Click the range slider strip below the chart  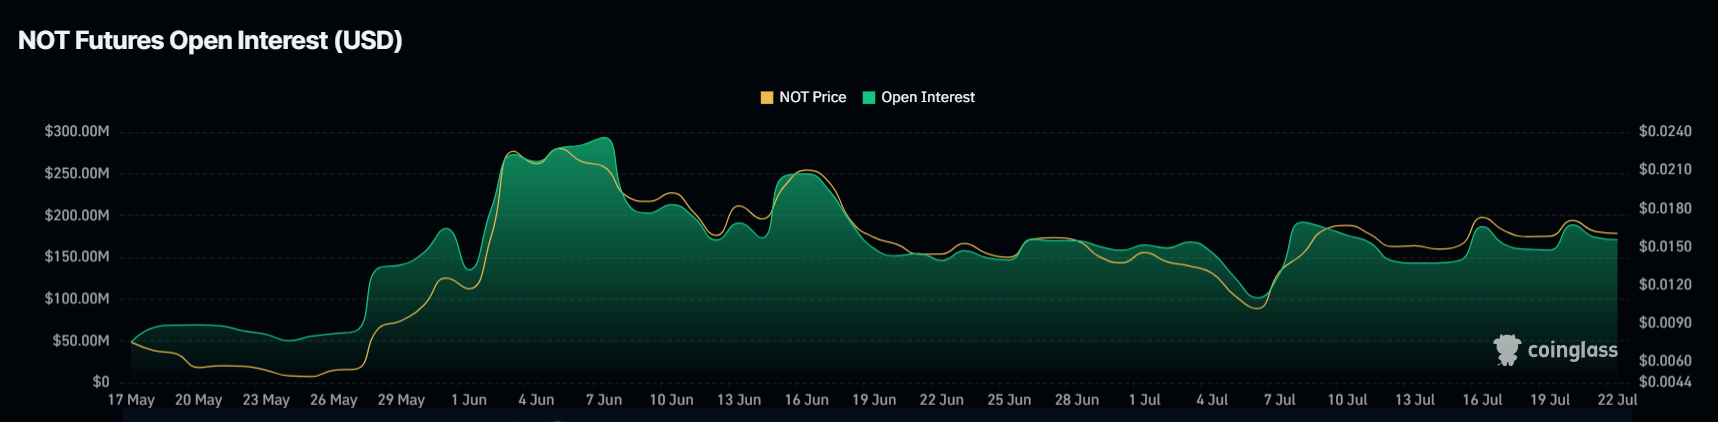[870, 416]
